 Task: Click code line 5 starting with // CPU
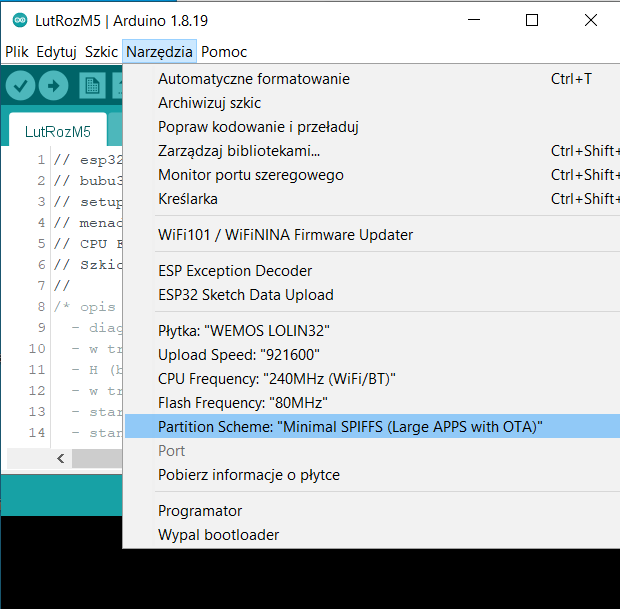point(88,244)
